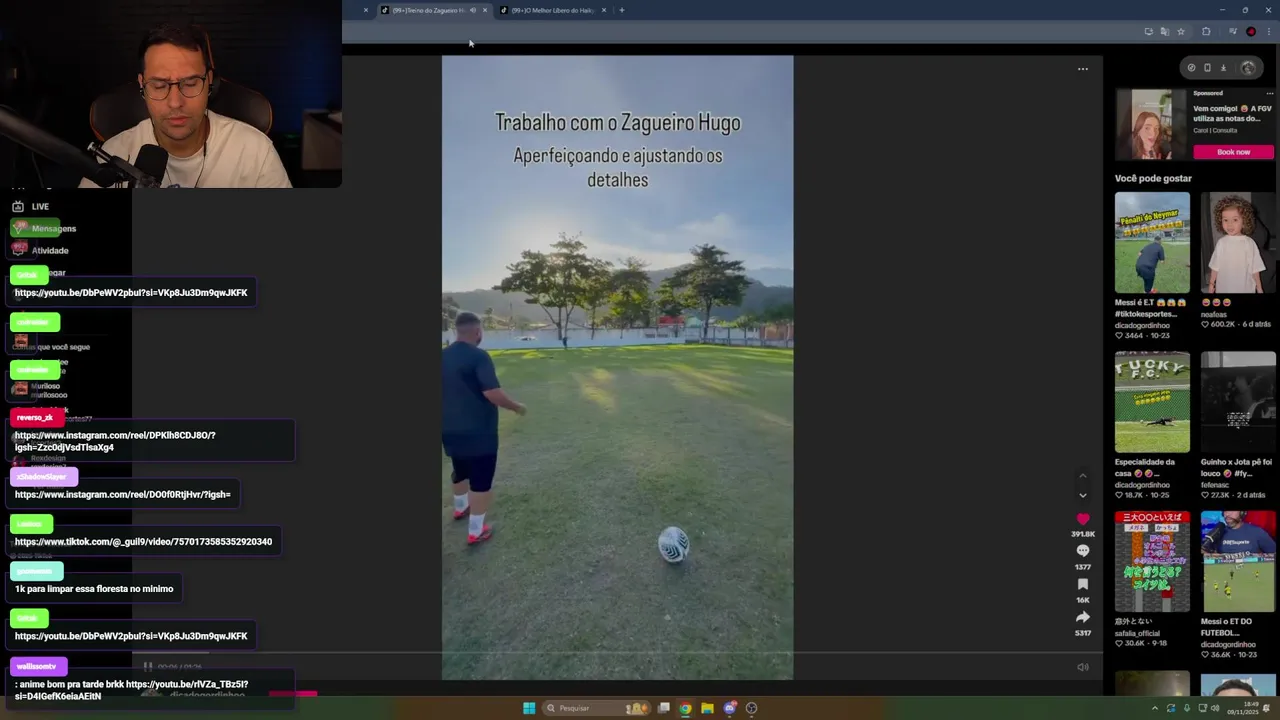Click the video title 'Trabalho com o Zagueiro Hugo'

point(618,123)
